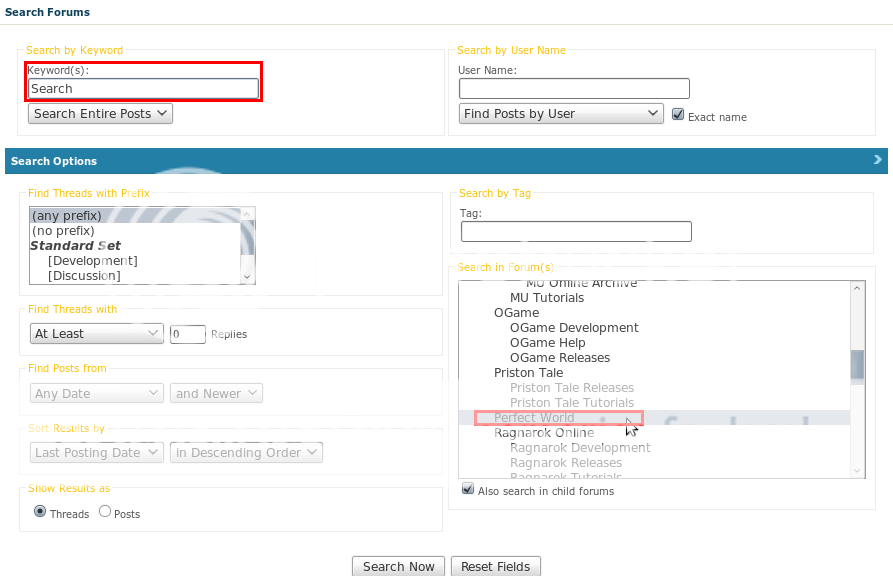Screen dimensions: 893x576
Task: Select OGame Help in the forum list
Action: [x=547, y=343]
